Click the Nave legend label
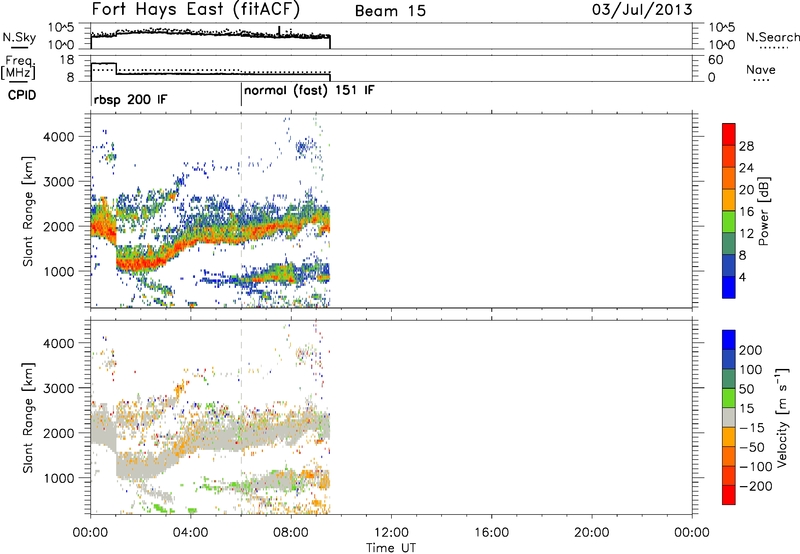The width and height of the screenshot is (800, 554). [760, 69]
